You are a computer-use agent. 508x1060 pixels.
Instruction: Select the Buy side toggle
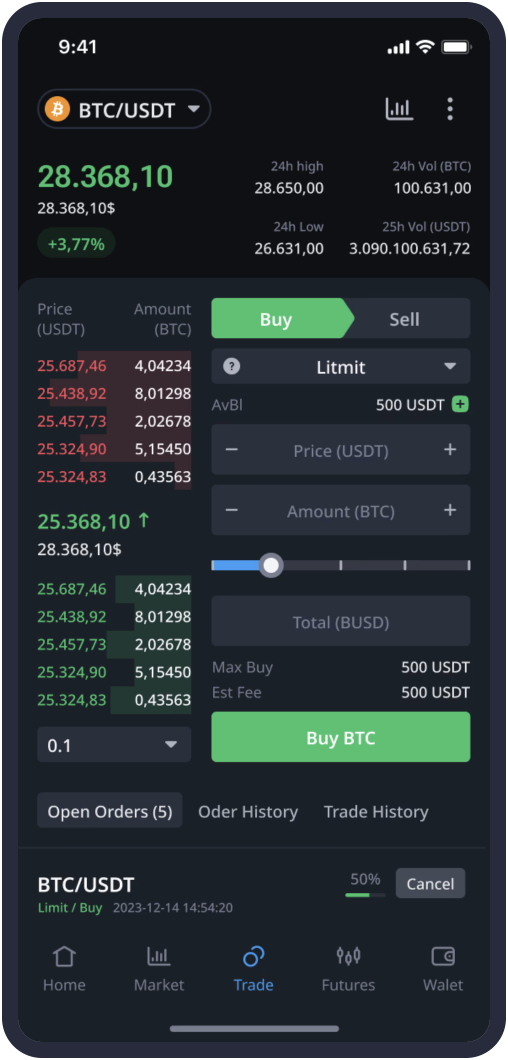(277, 318)
